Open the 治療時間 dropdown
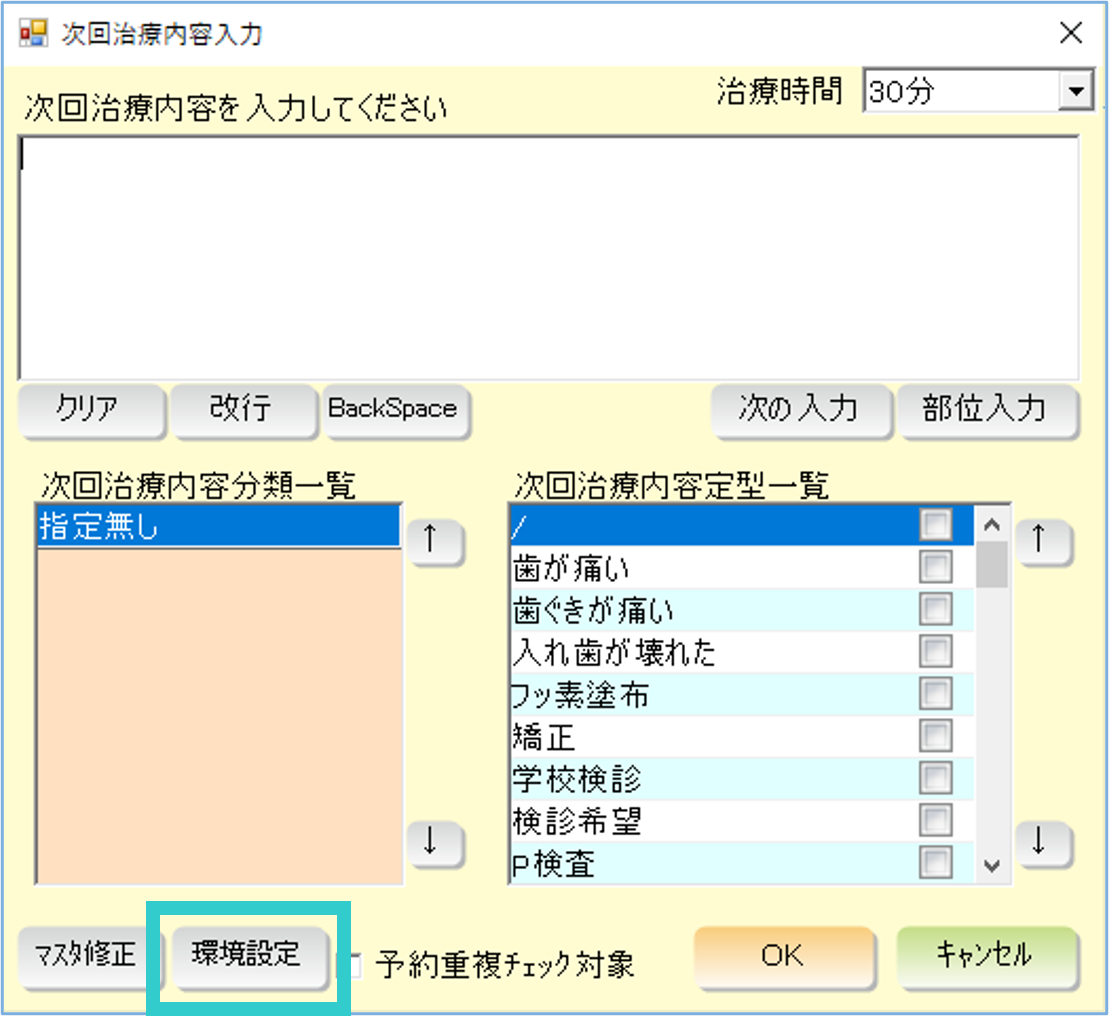This screenshot has width=1109, height=1016. coord(1075,93)
